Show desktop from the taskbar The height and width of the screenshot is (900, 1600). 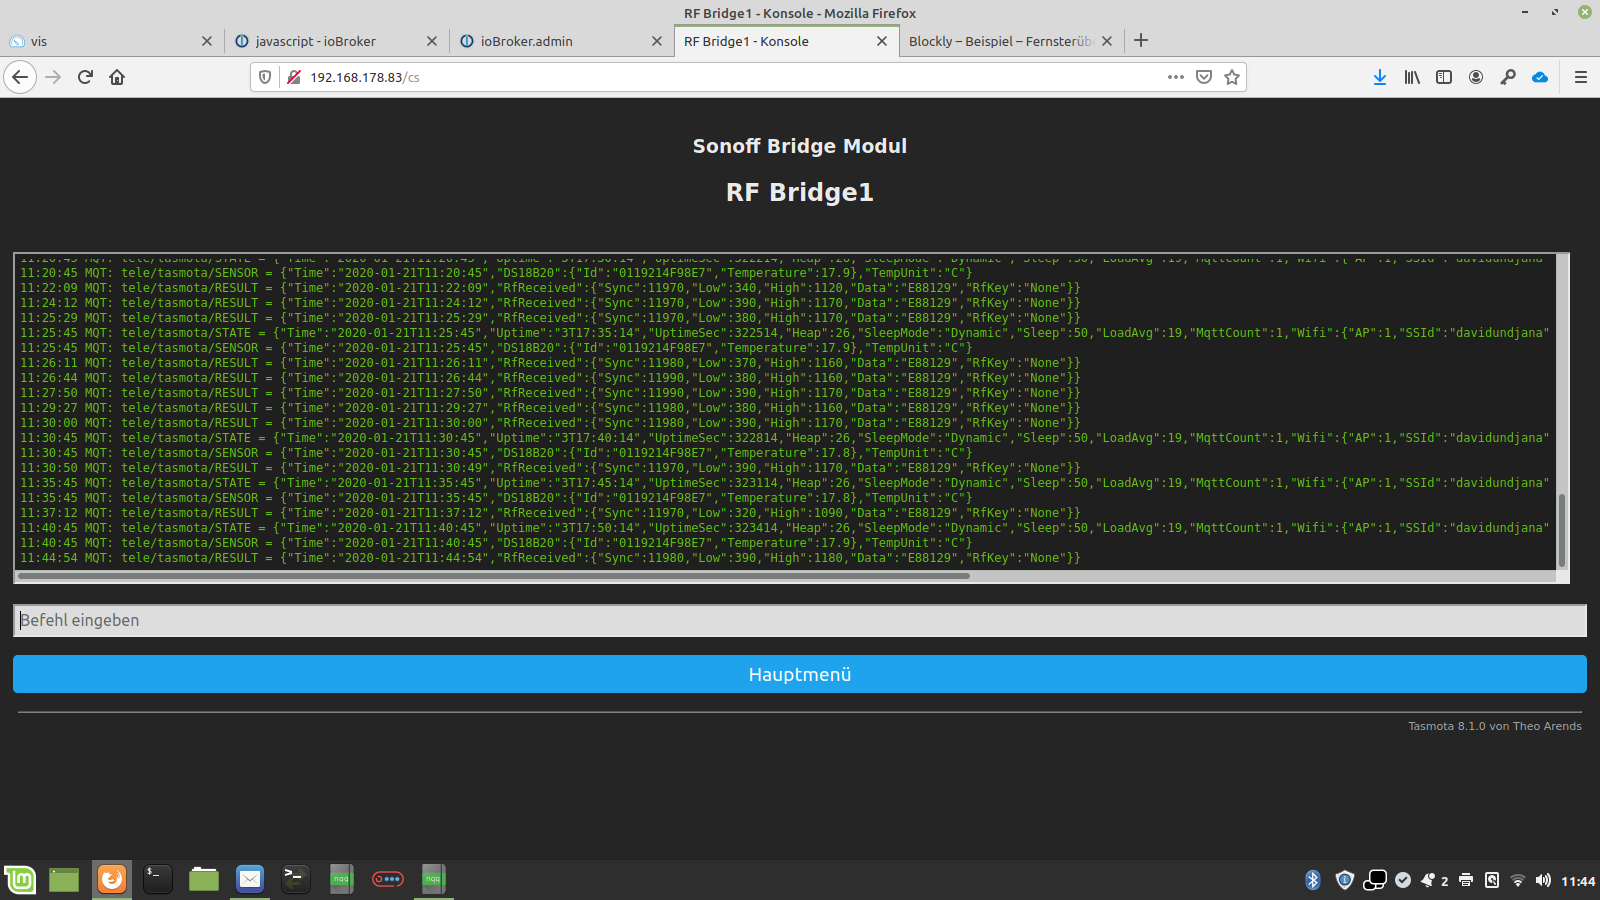64,879
